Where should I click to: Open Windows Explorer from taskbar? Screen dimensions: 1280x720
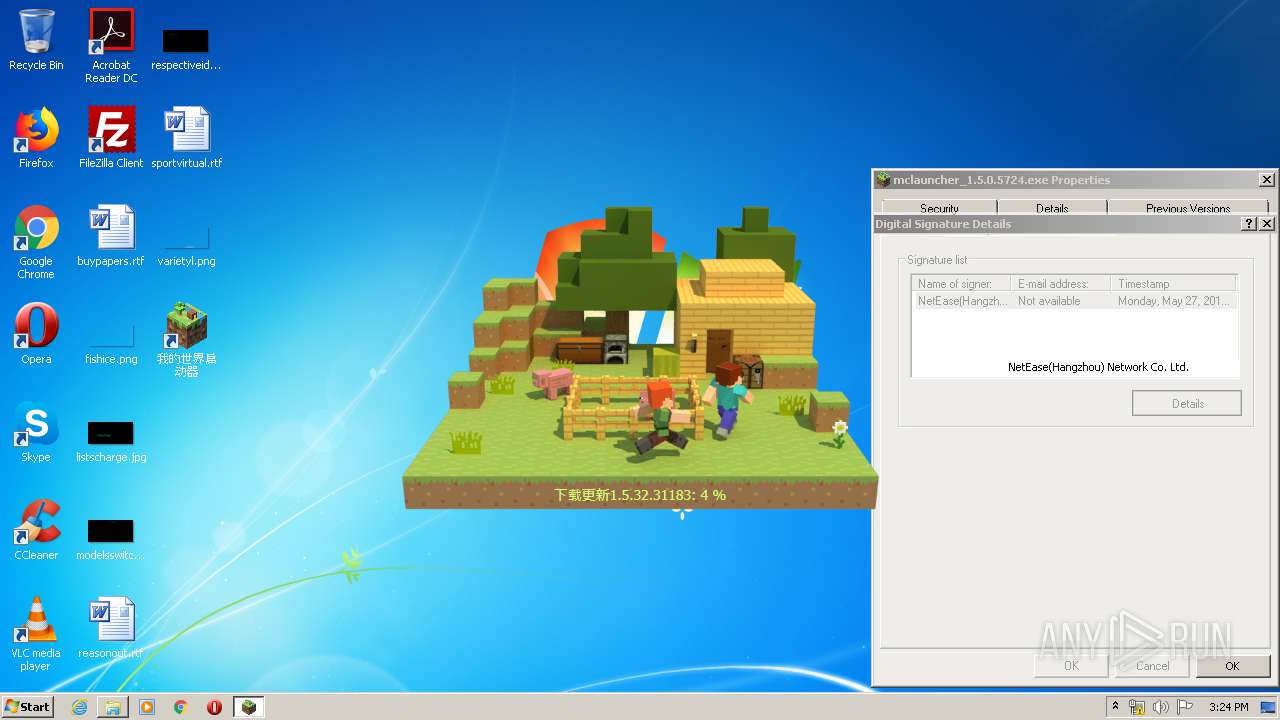(x=113, y=707)
